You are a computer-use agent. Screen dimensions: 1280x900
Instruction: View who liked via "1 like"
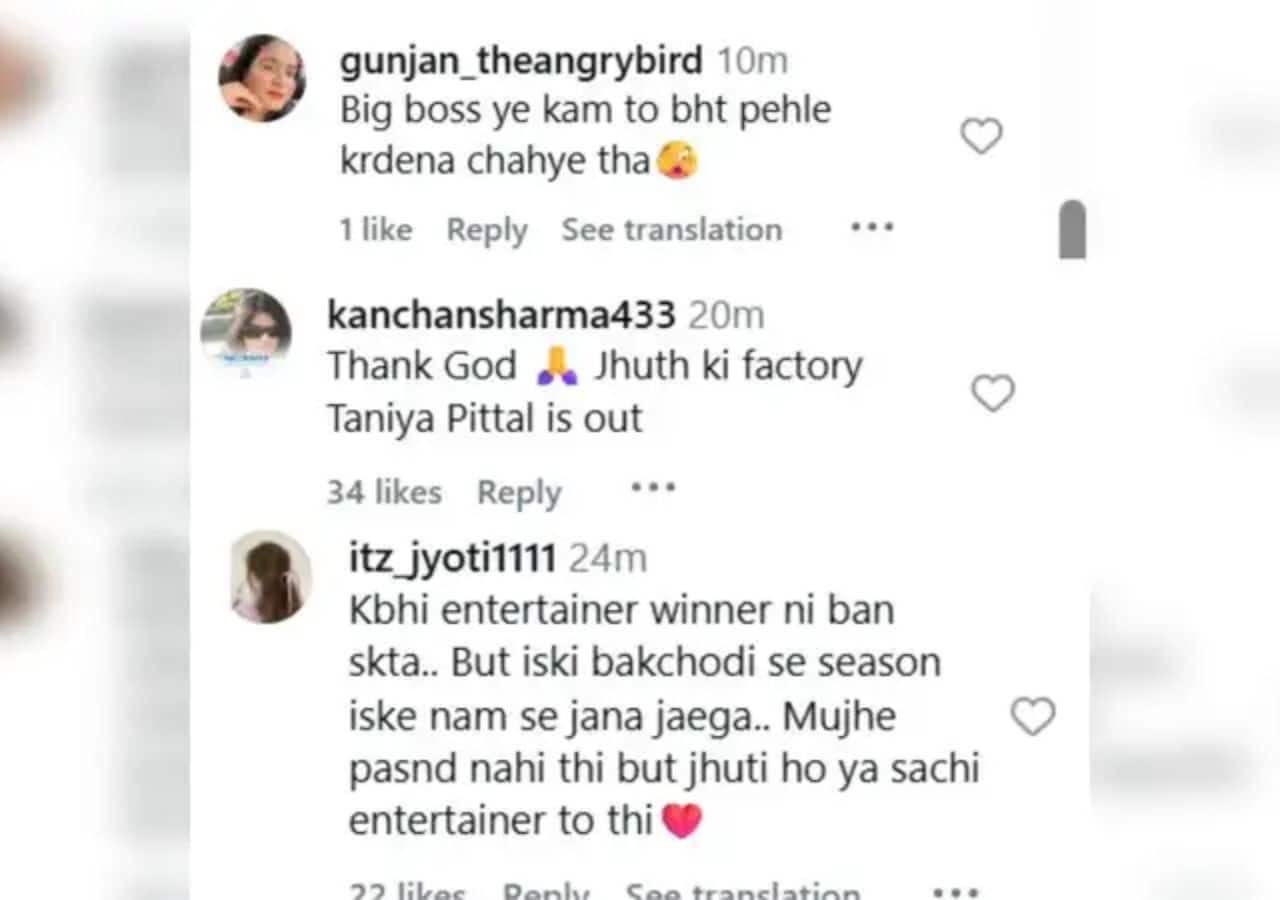click(x=375, y=230)
